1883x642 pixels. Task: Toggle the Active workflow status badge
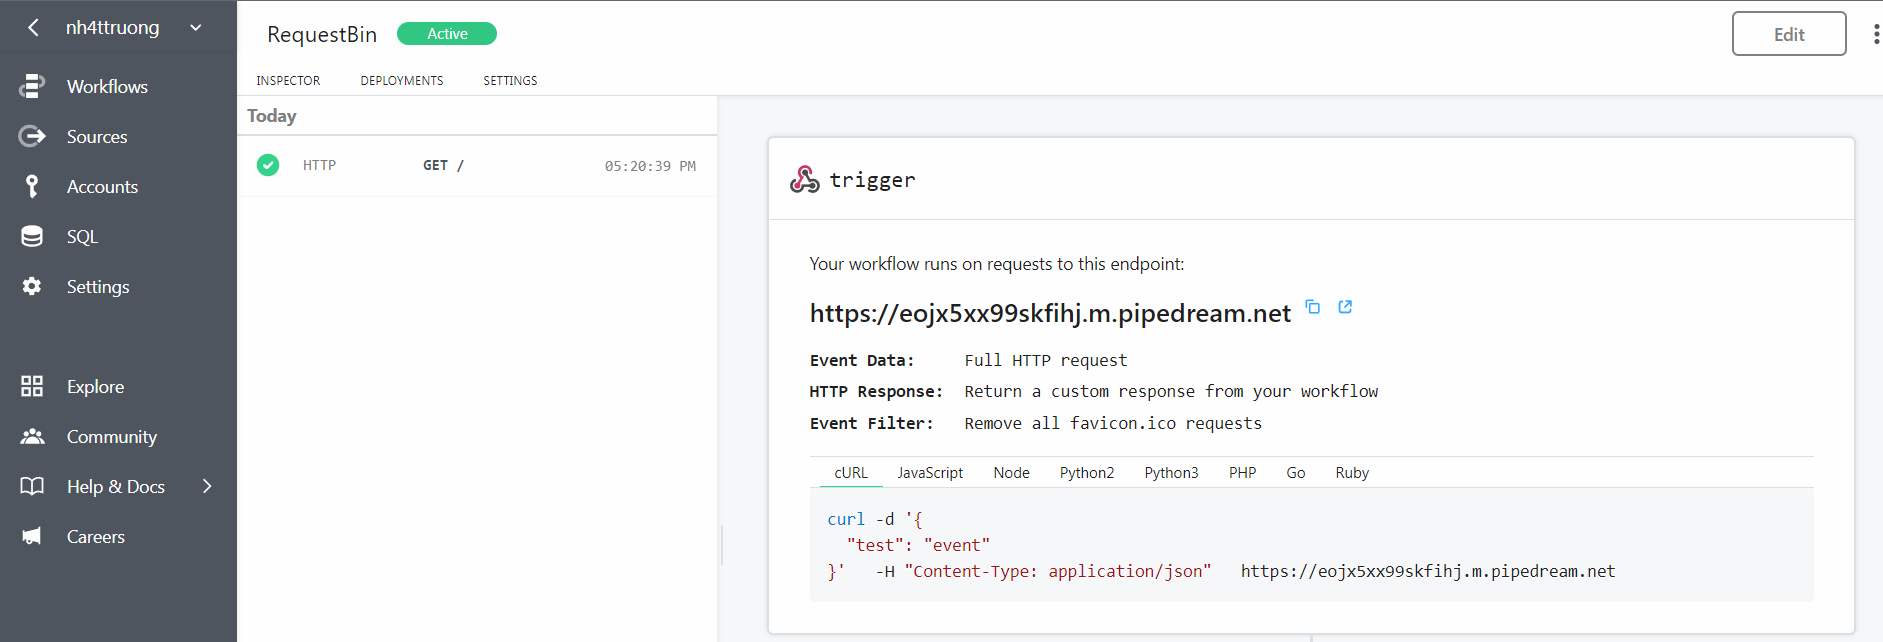pos(447,34)
